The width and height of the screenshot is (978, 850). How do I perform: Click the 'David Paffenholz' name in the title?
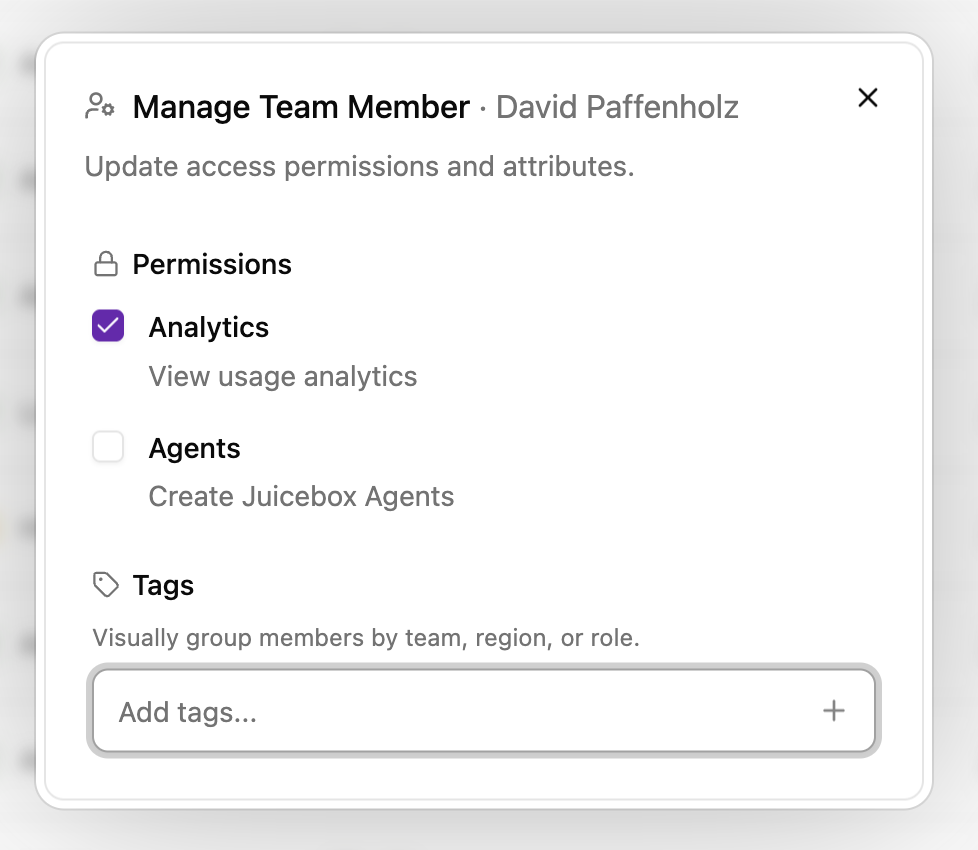(617, 107)
